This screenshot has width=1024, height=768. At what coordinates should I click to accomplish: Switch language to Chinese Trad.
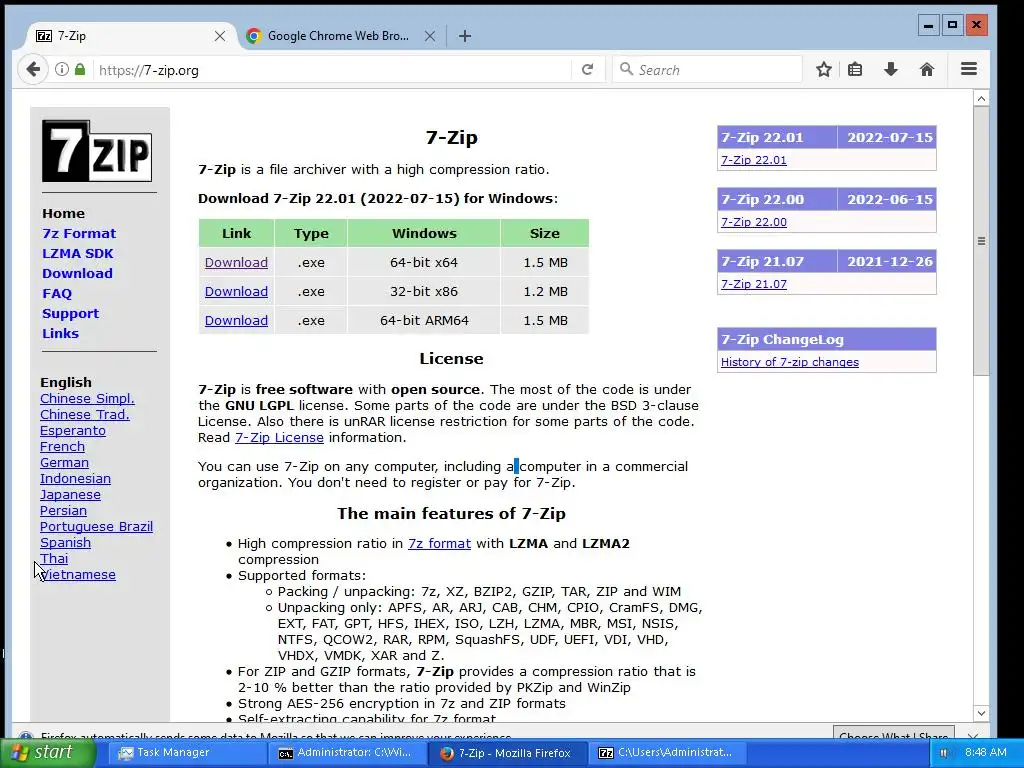point(84,415)
